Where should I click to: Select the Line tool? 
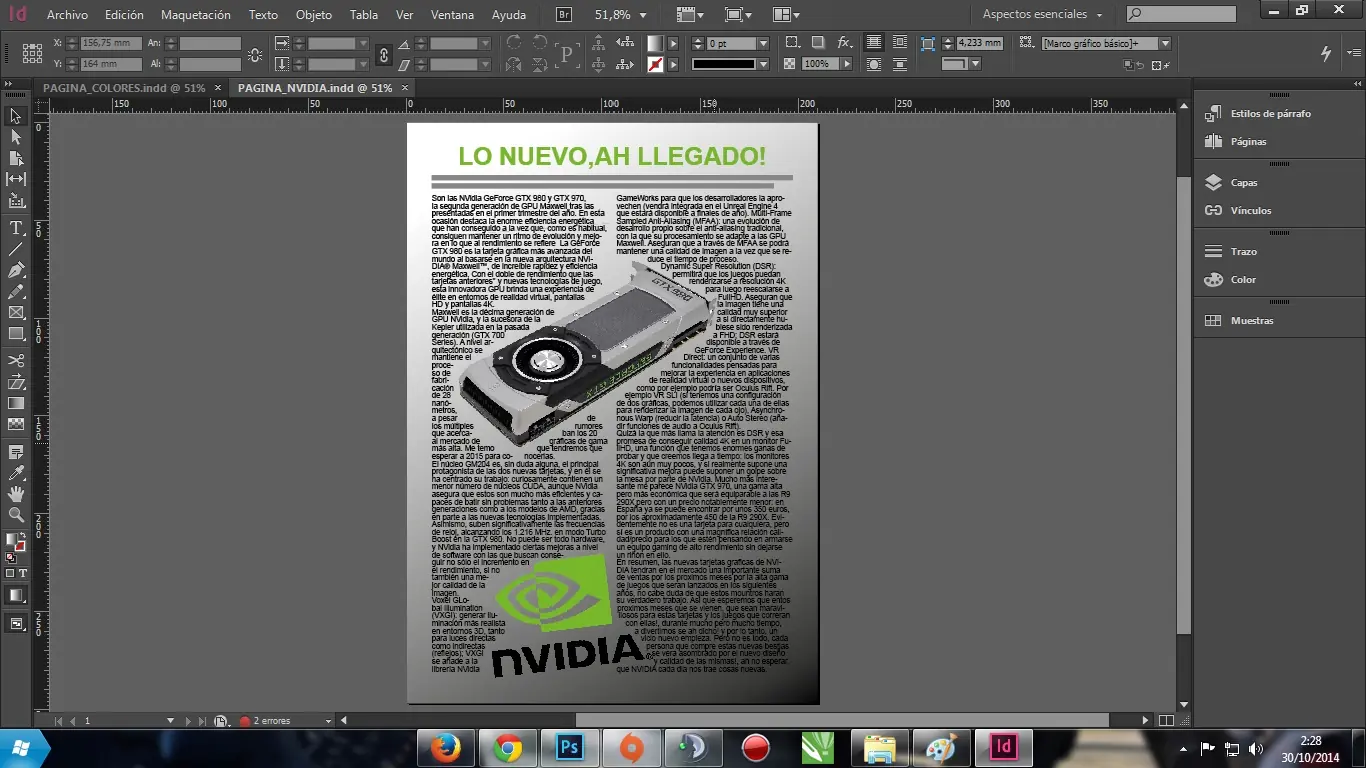[x=16, y=249]
